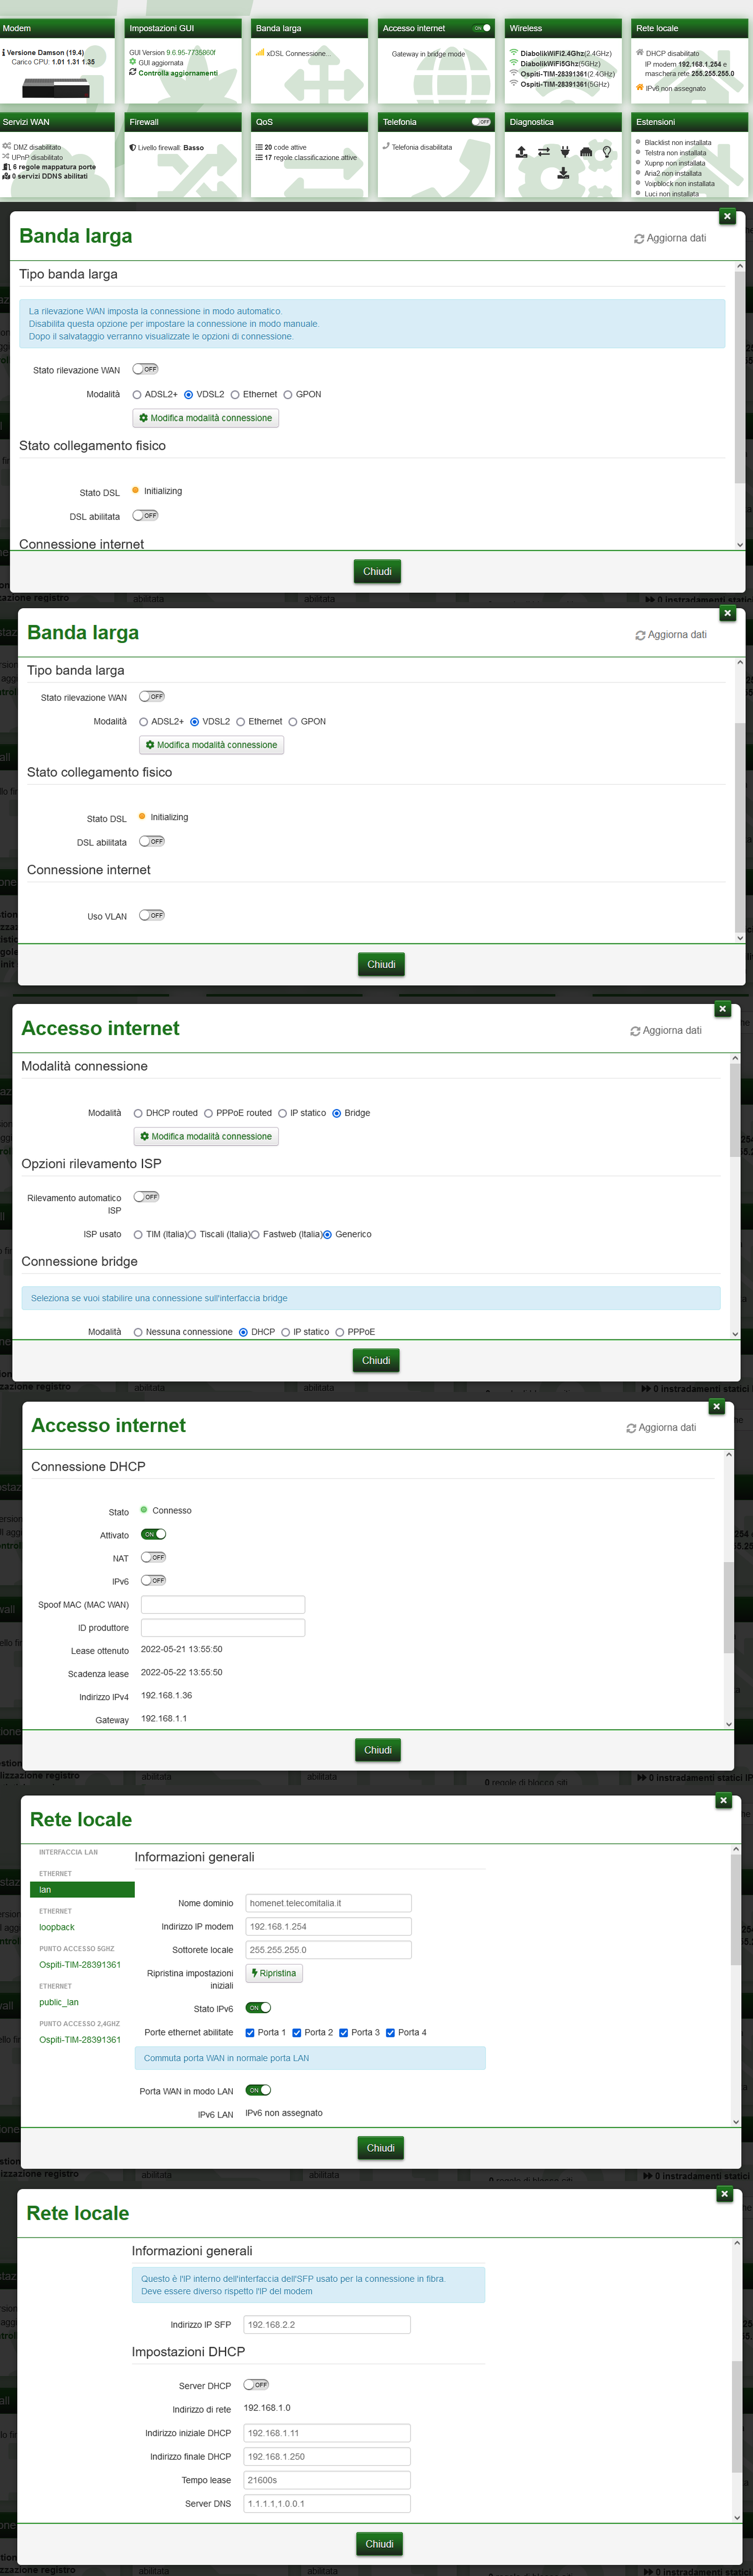Click the upload arrow icon in Diagnostica card
The image size is (753, 2576).
(521, 152)
